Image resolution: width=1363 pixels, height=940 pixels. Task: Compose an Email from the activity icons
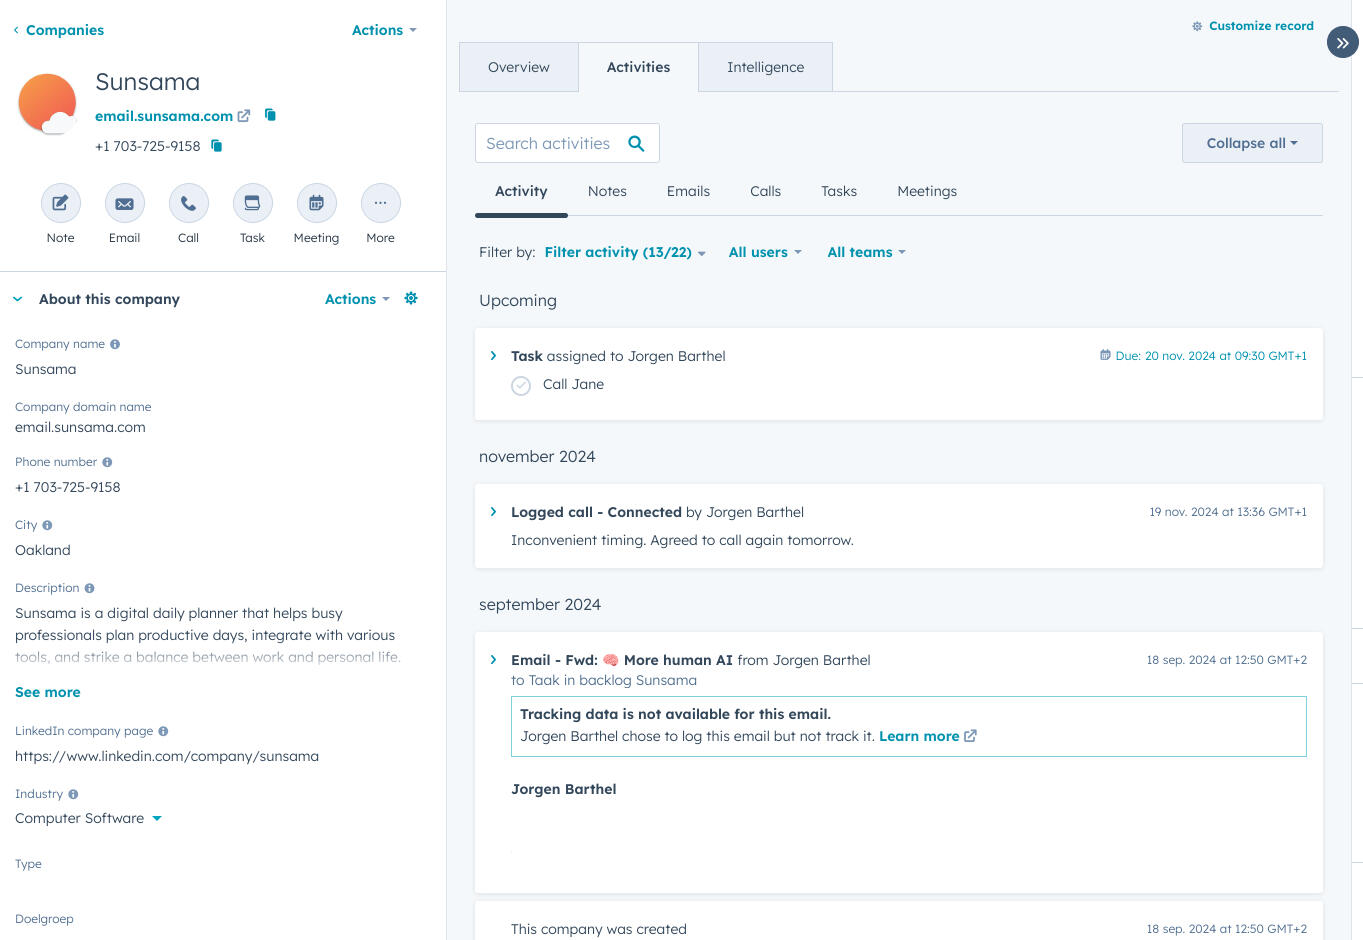coord(124,203)
